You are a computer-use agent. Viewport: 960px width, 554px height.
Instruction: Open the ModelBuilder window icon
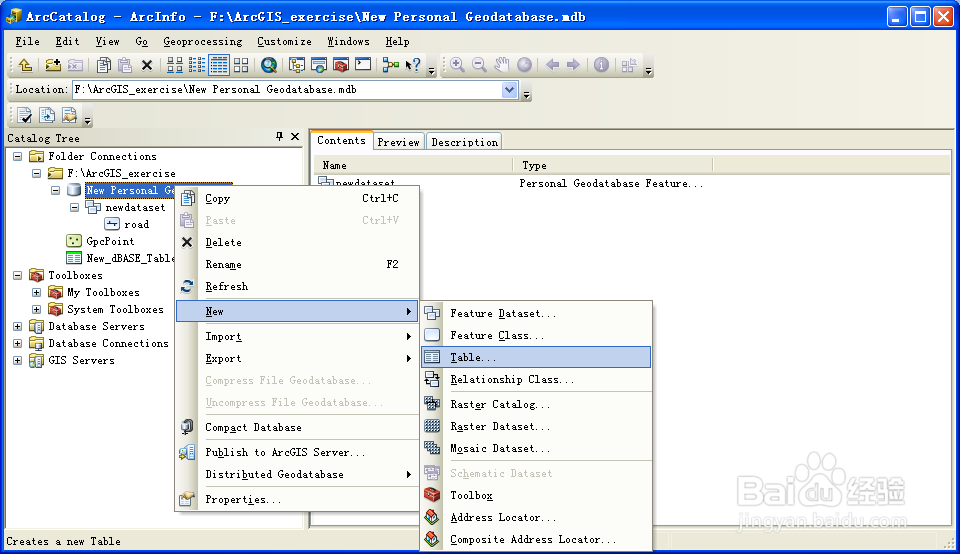pos(391,65)
